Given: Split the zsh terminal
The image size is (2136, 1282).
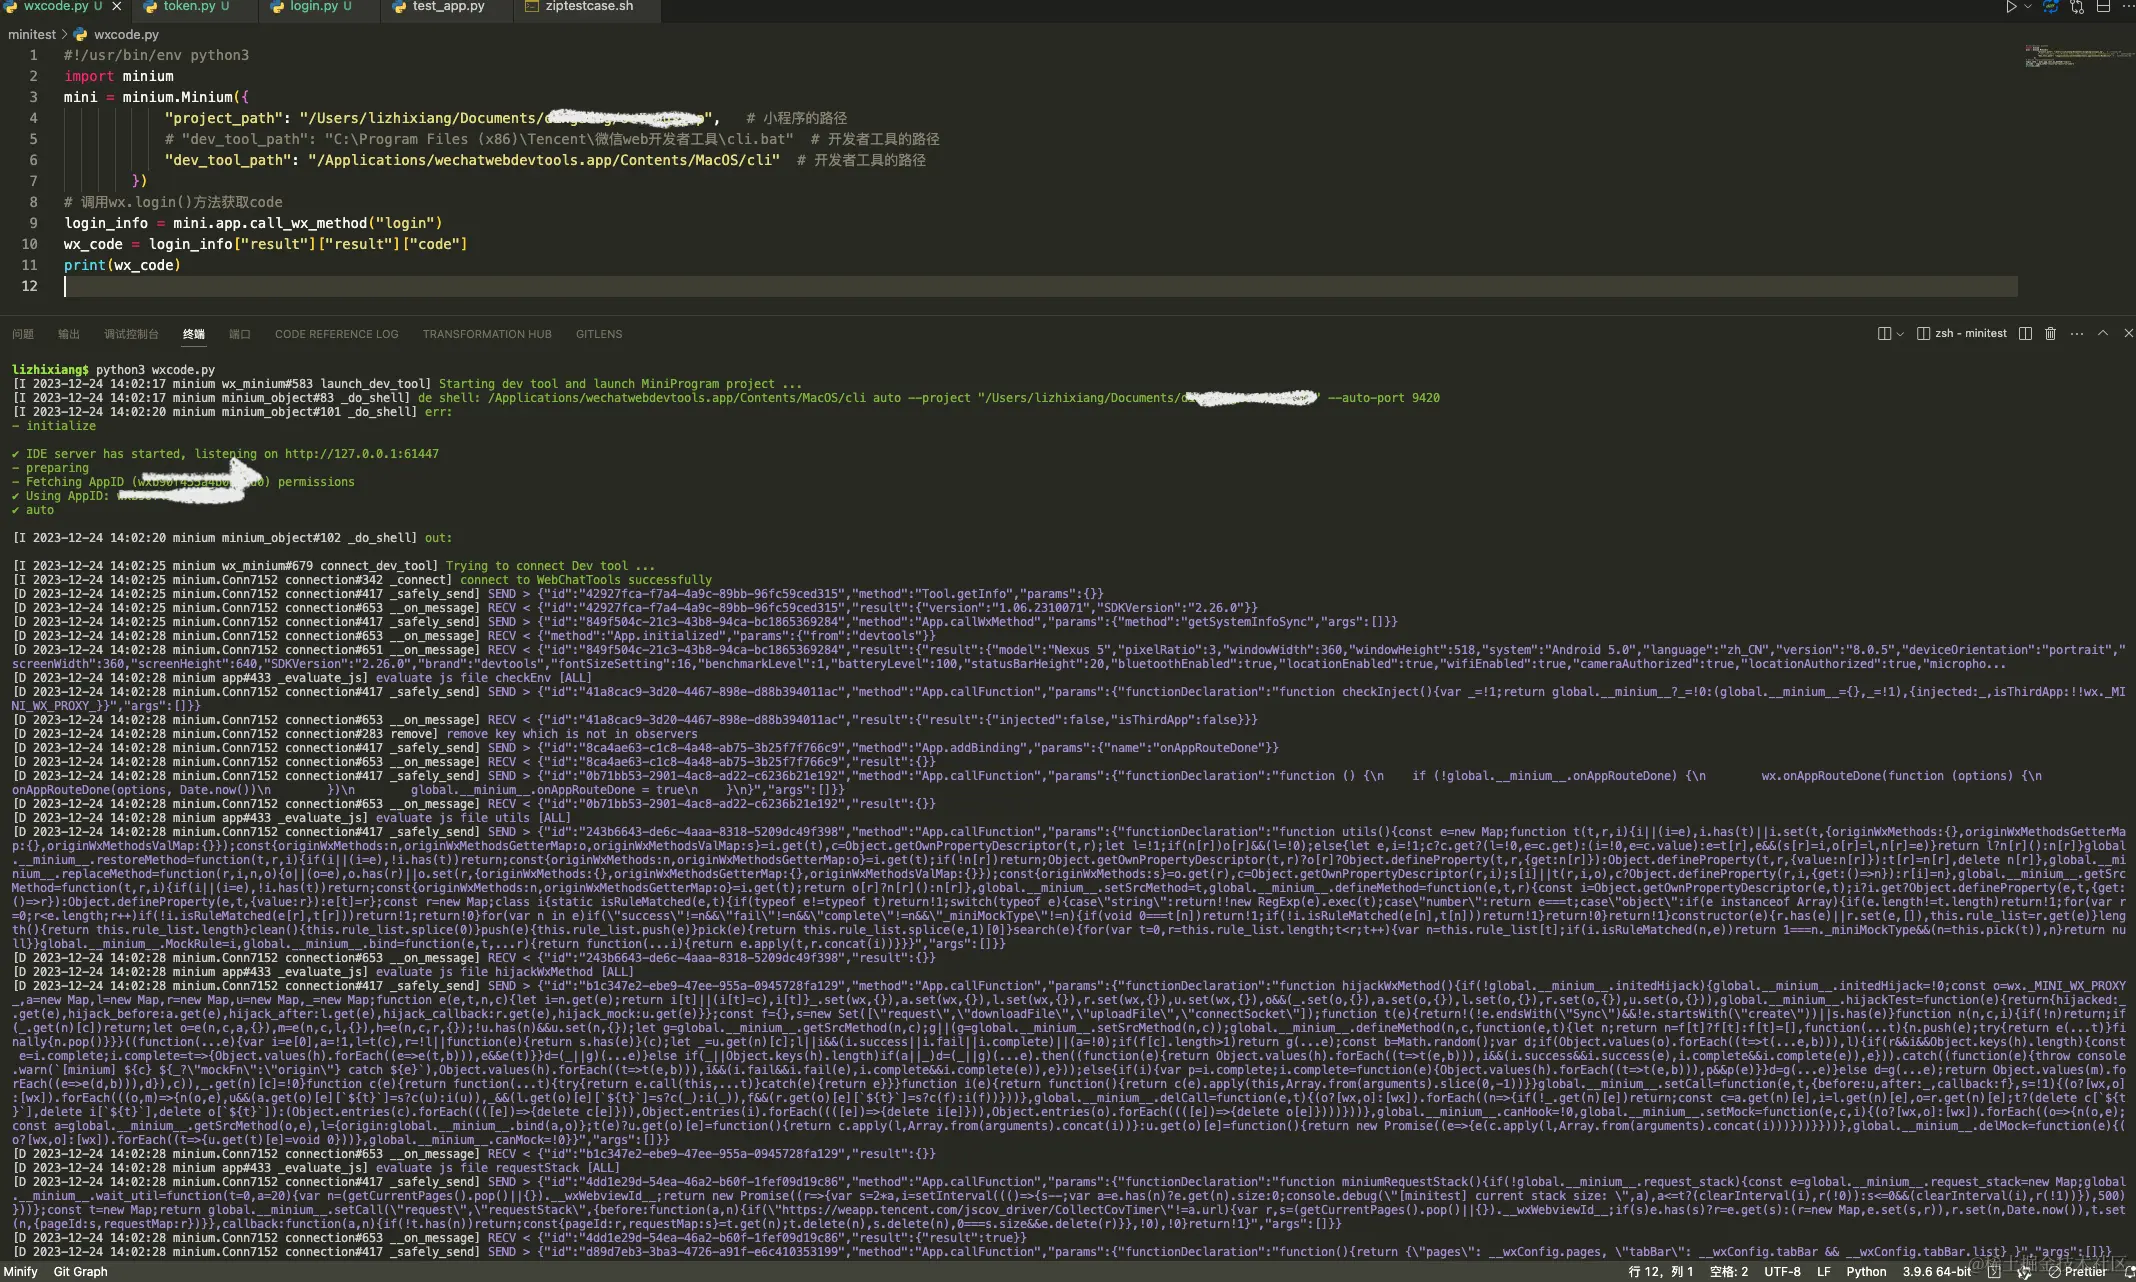Looking at the screenshot, I should [x=2025, y=334].
